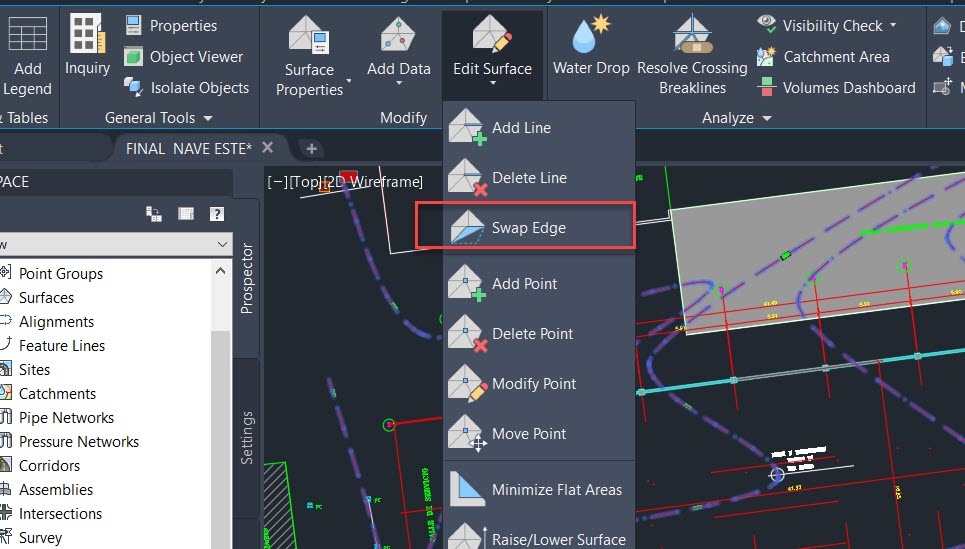Select Catchments in Prospector tree
Image resolution: width=965 pixels, height=549 pixels.
(57, 393)
